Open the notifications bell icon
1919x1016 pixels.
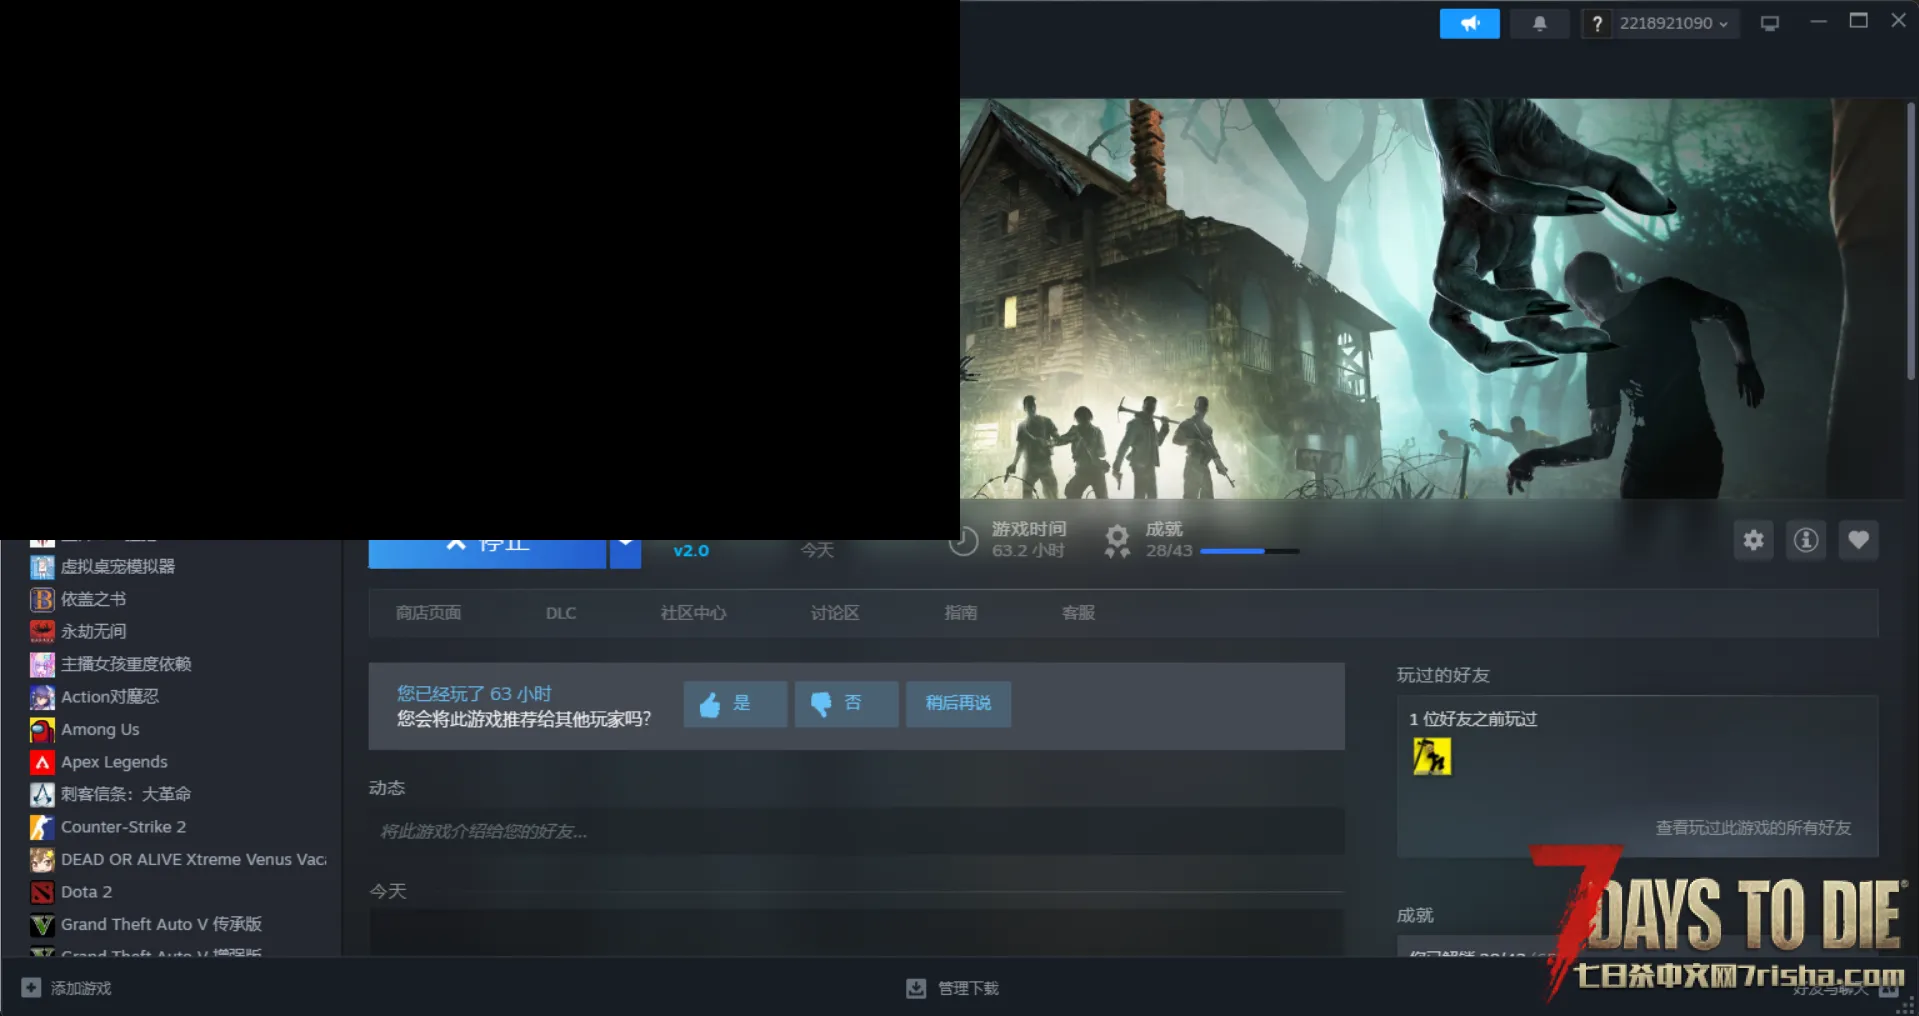click(x=1539, y=23)
